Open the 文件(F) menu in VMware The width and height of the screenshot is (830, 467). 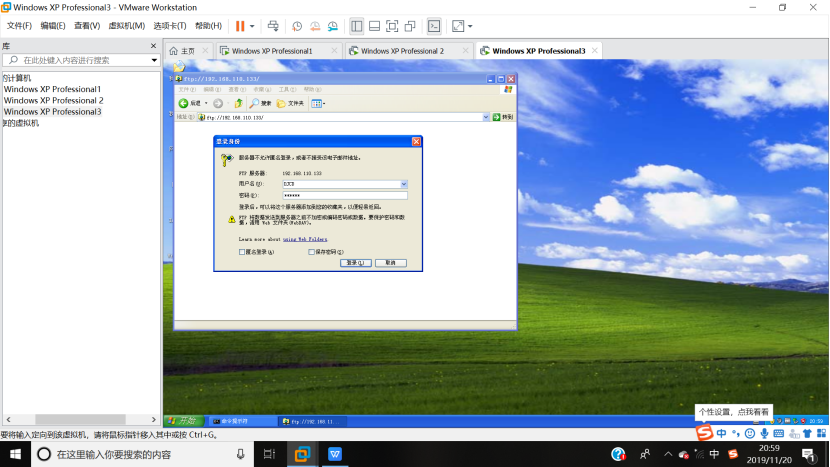coord(19,26)
